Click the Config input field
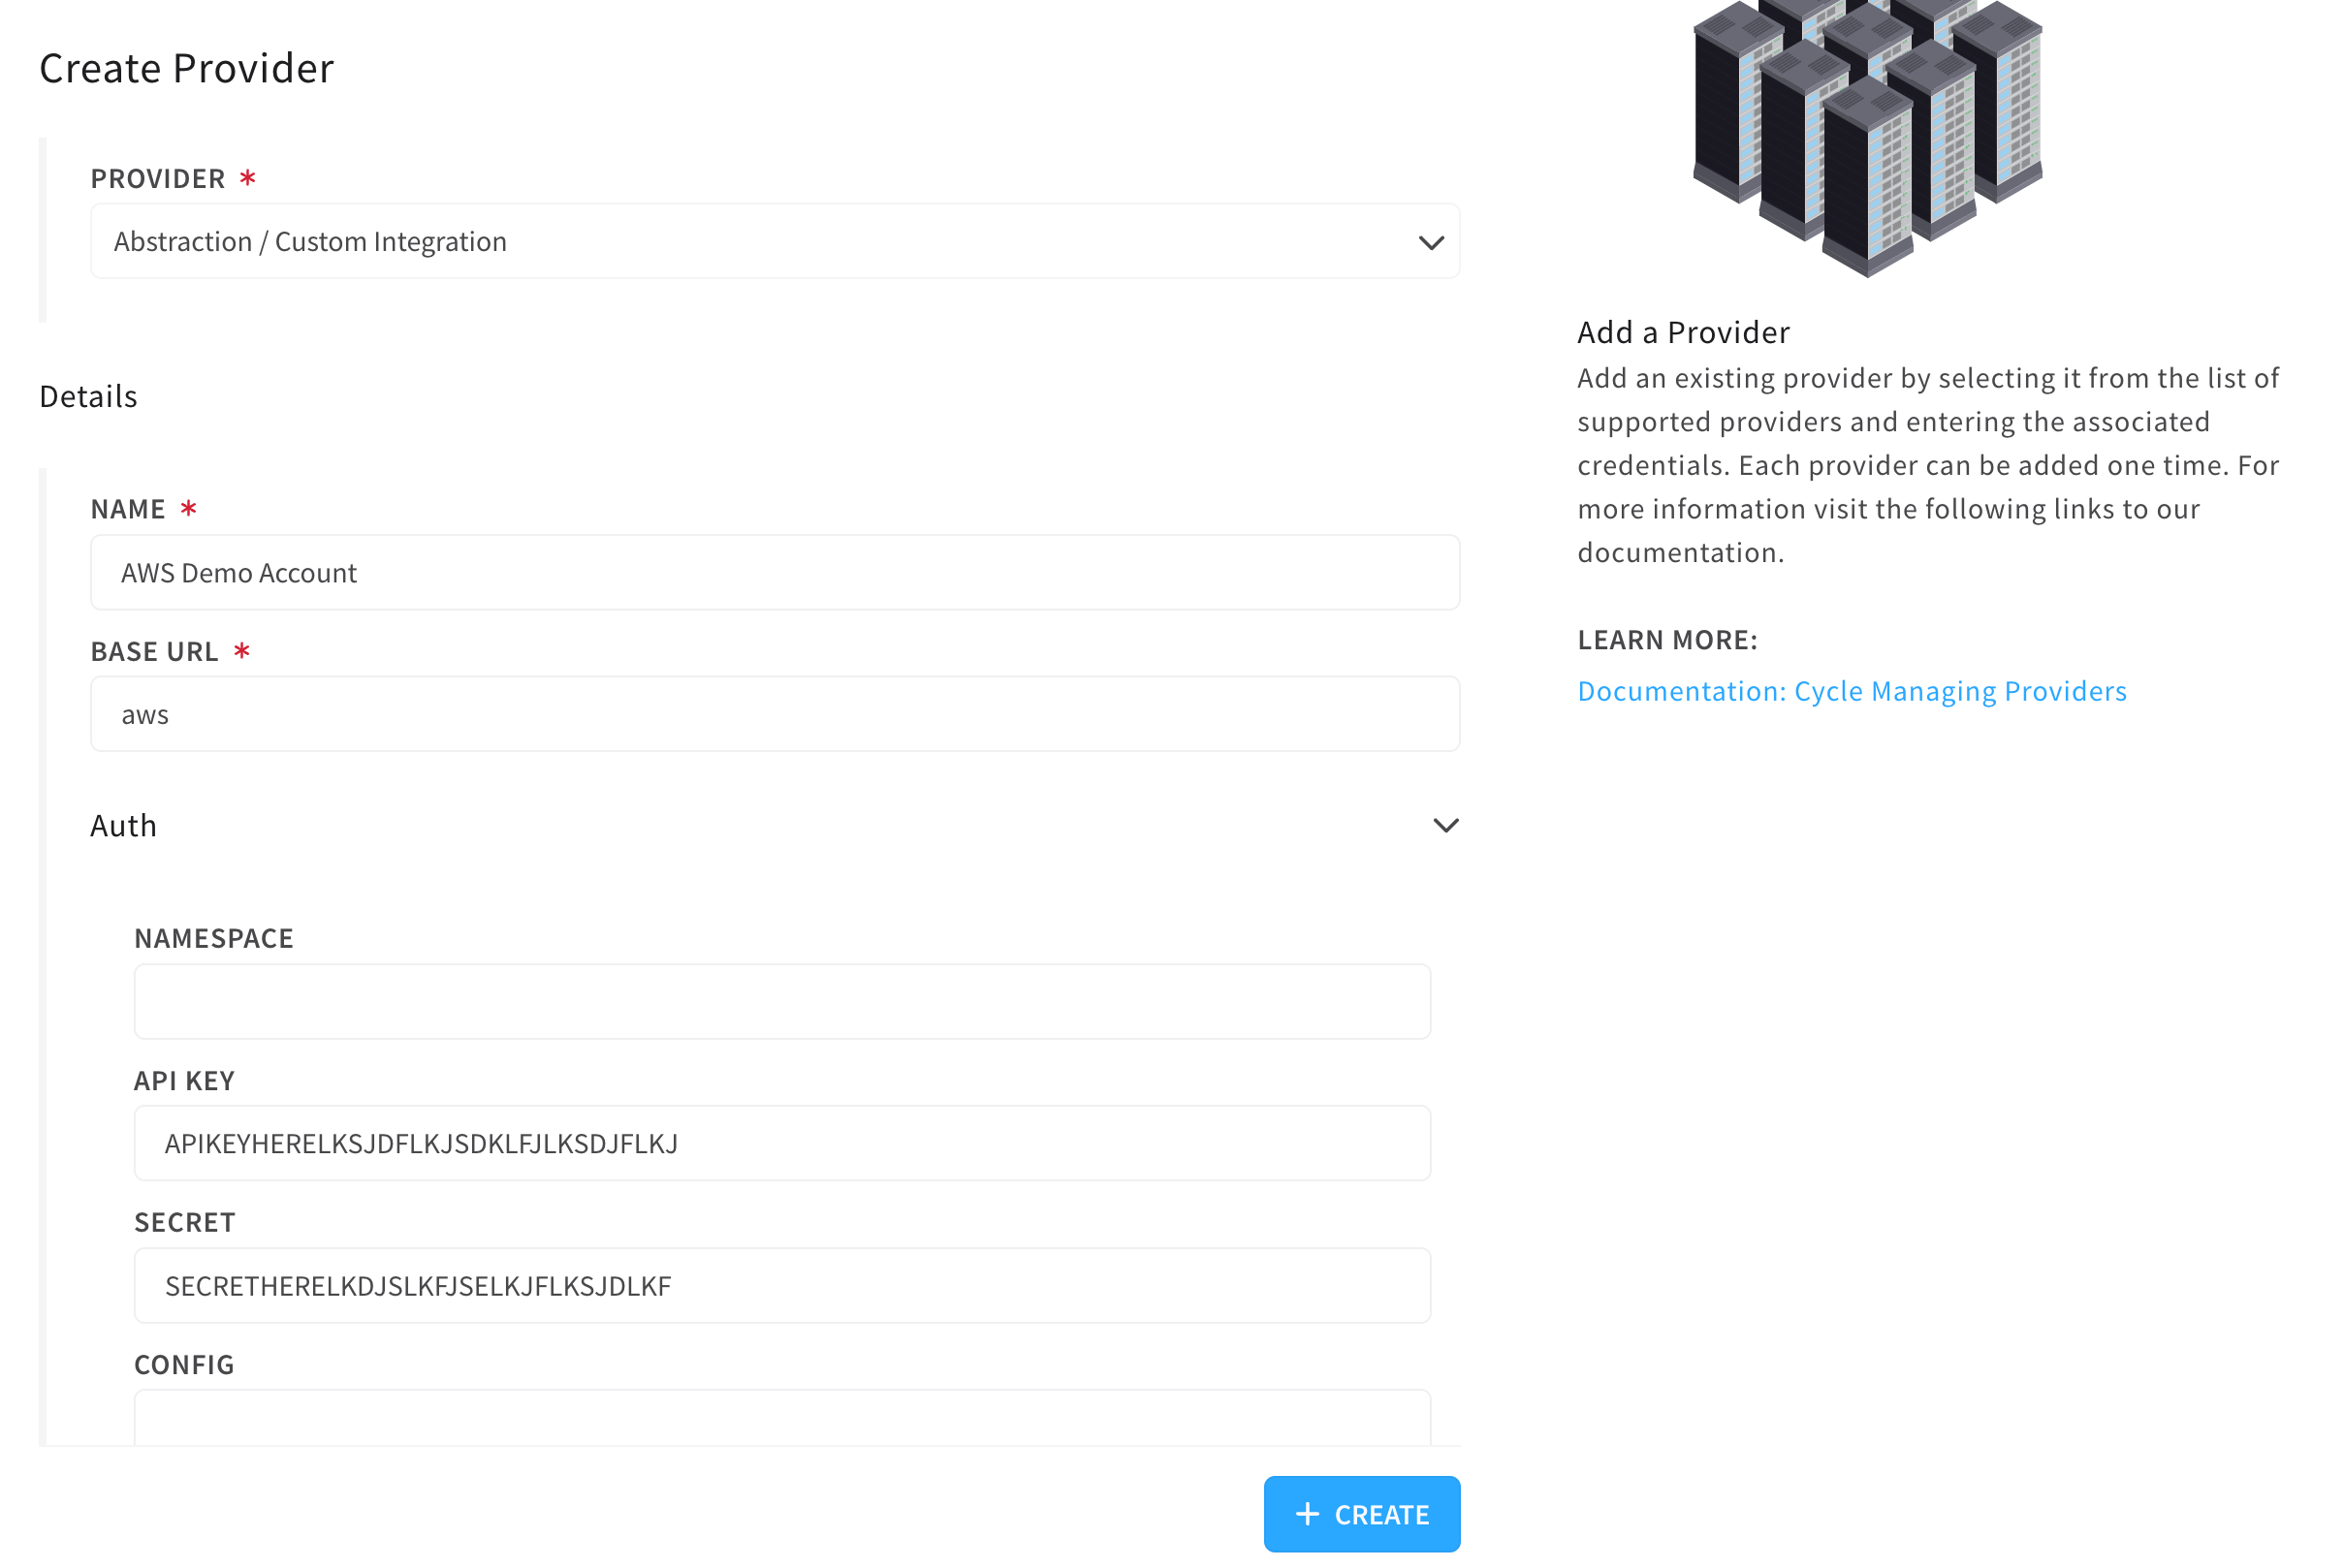The width and height of the screenshot is (2344, 1568). pyautogui.click(x=782, y=1417)
